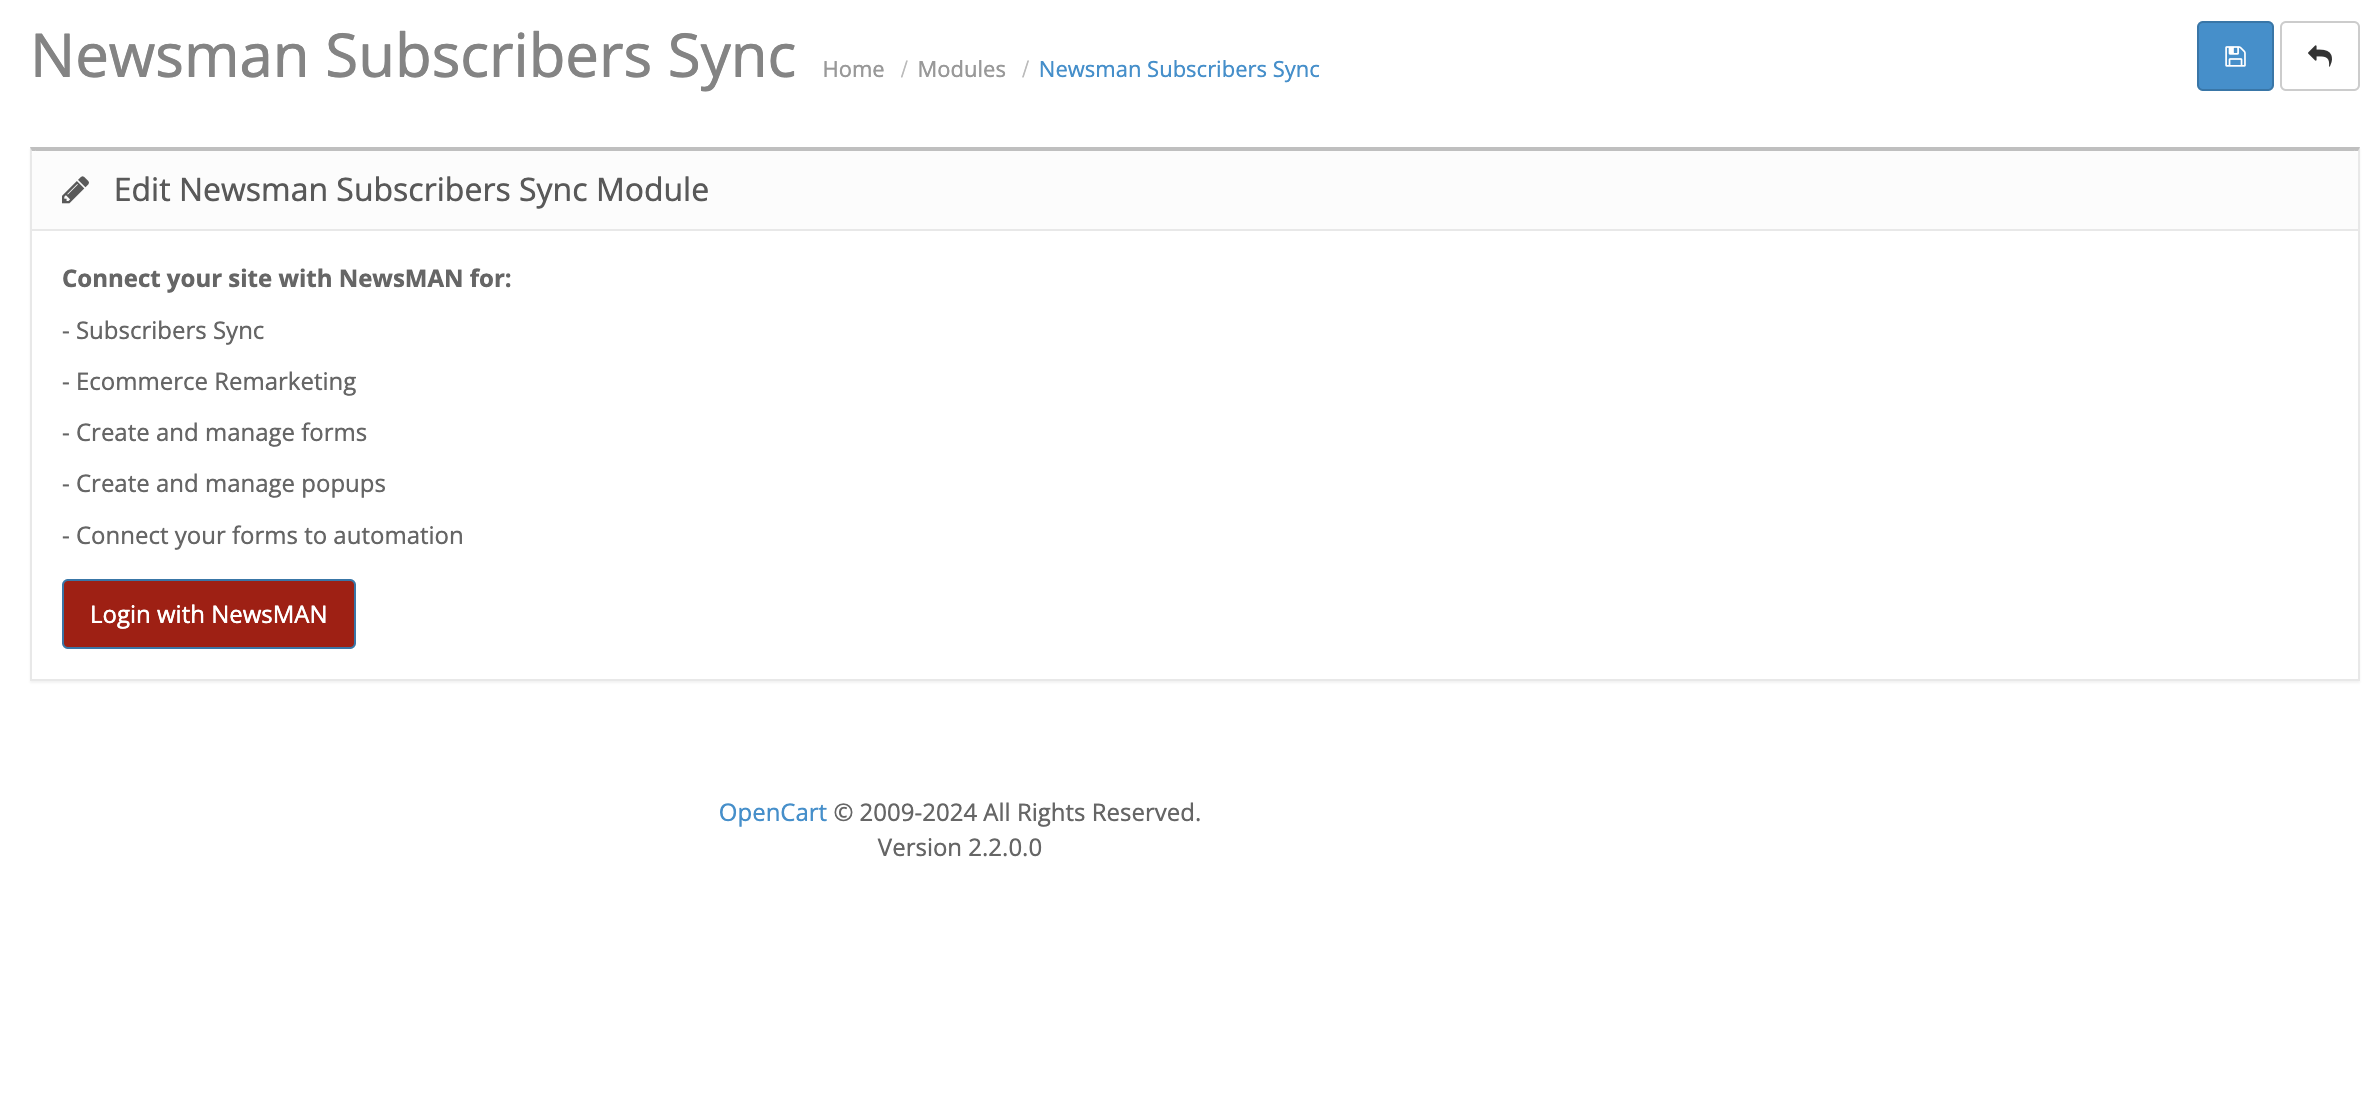
Task: Open the Home breadcrumb link
Action: click(852, 69)
